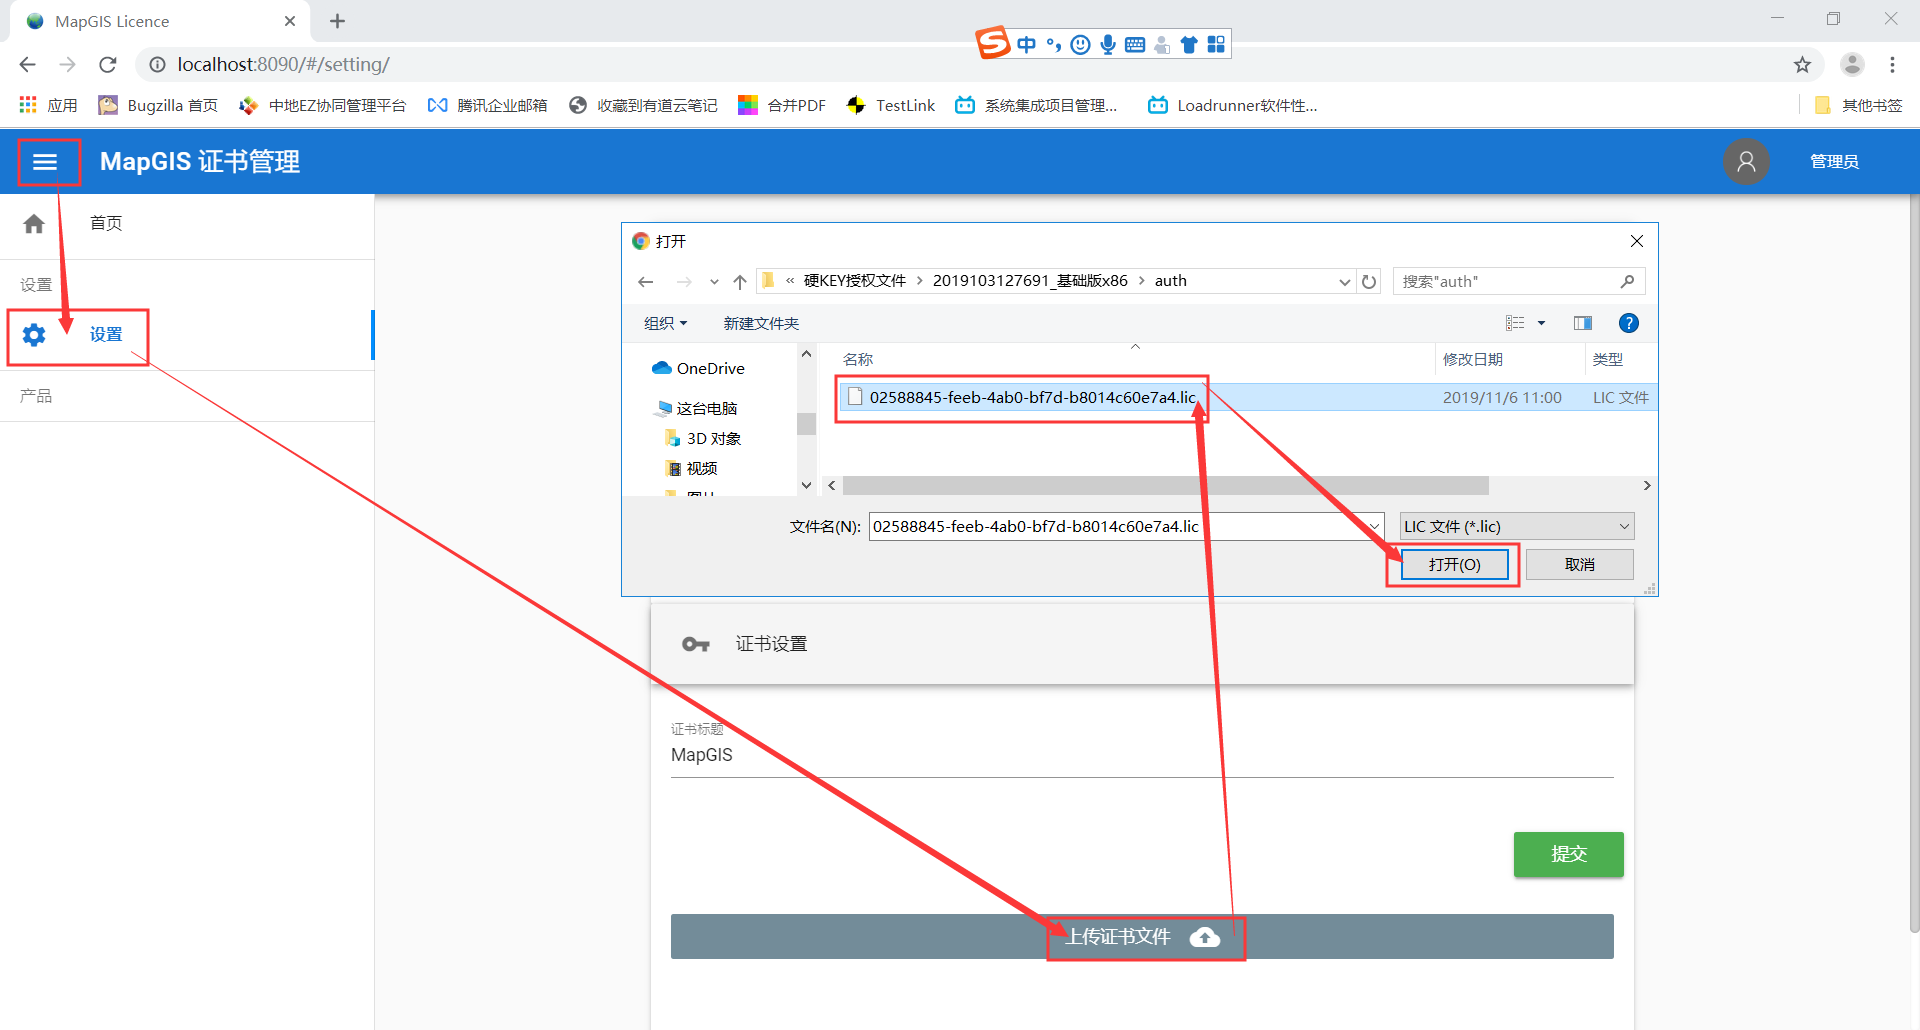Click the home icon in sidebar

click(34, 224)
